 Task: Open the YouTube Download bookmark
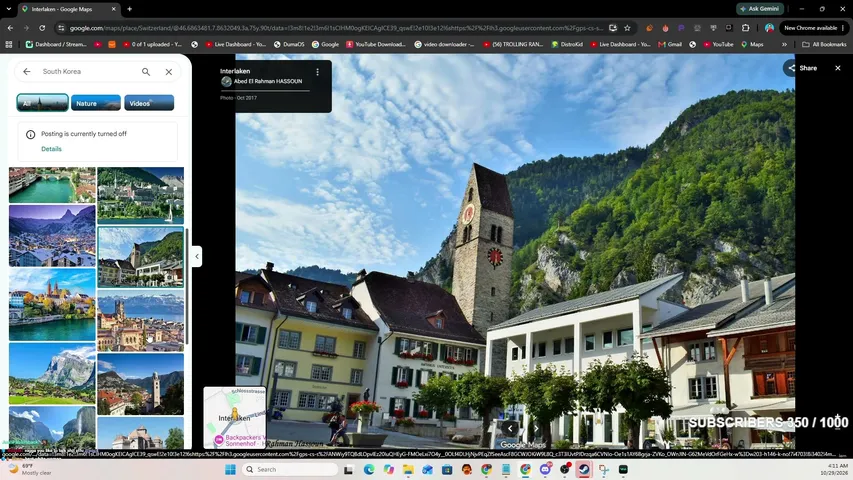coord(376,44)
